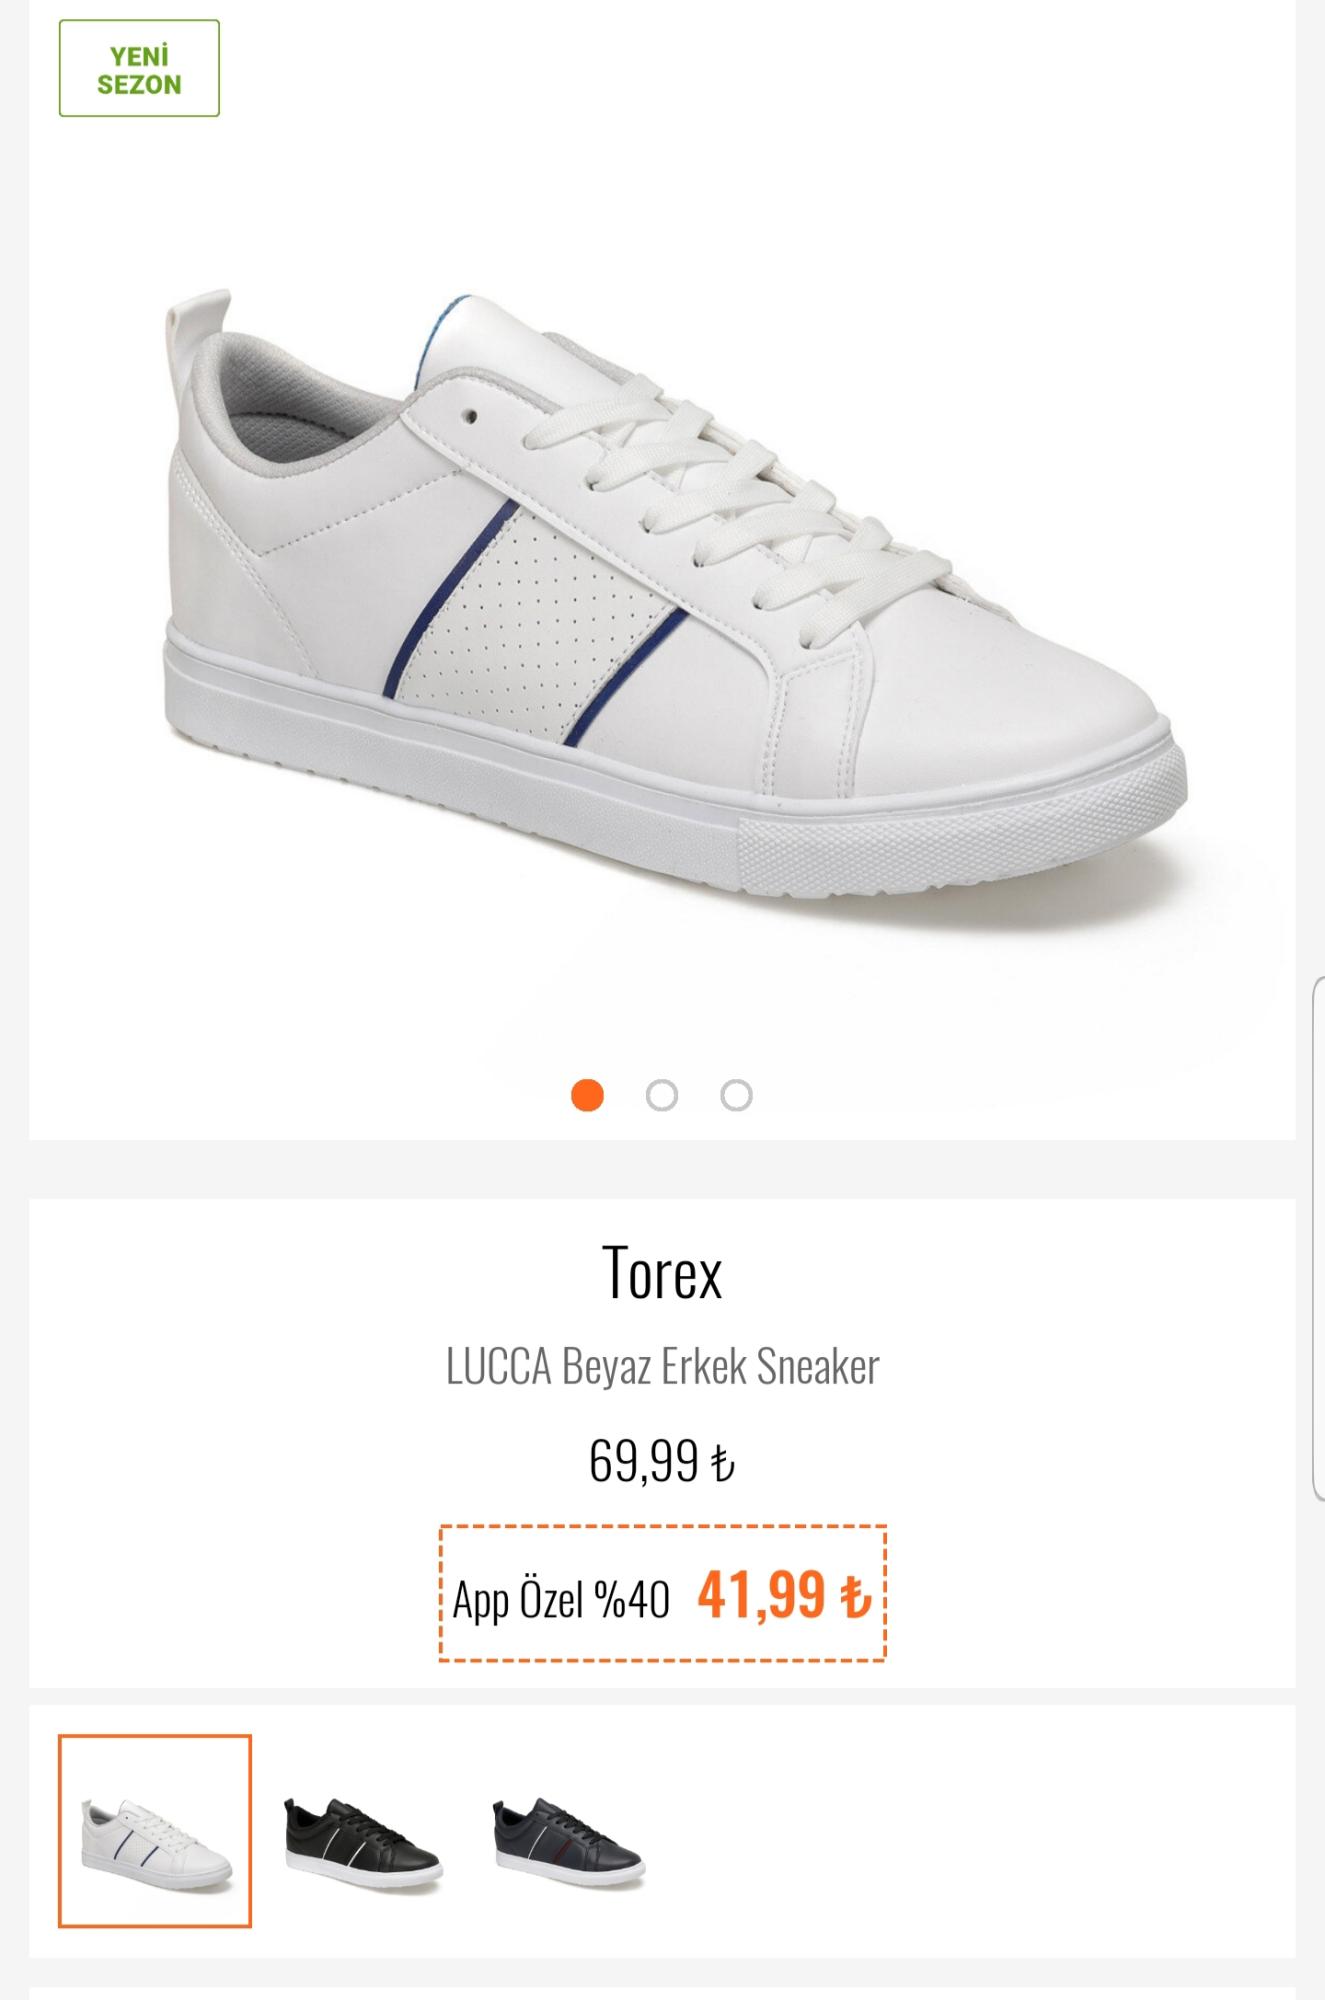Viewport: 1325px width, 2000px height.
Task: Tap the lira symbol beside 41,99
Action: 856,1597
